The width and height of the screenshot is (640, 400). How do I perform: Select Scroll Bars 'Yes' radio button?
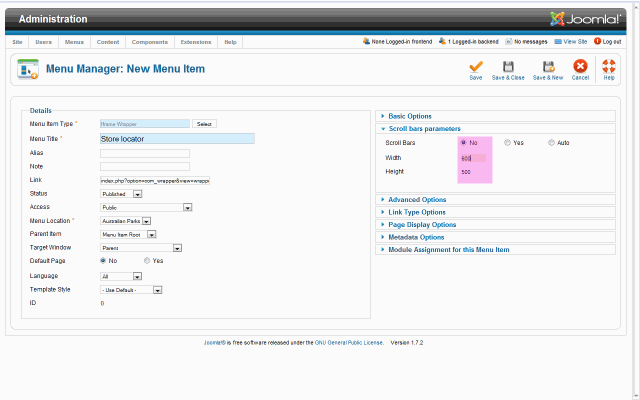507,143
